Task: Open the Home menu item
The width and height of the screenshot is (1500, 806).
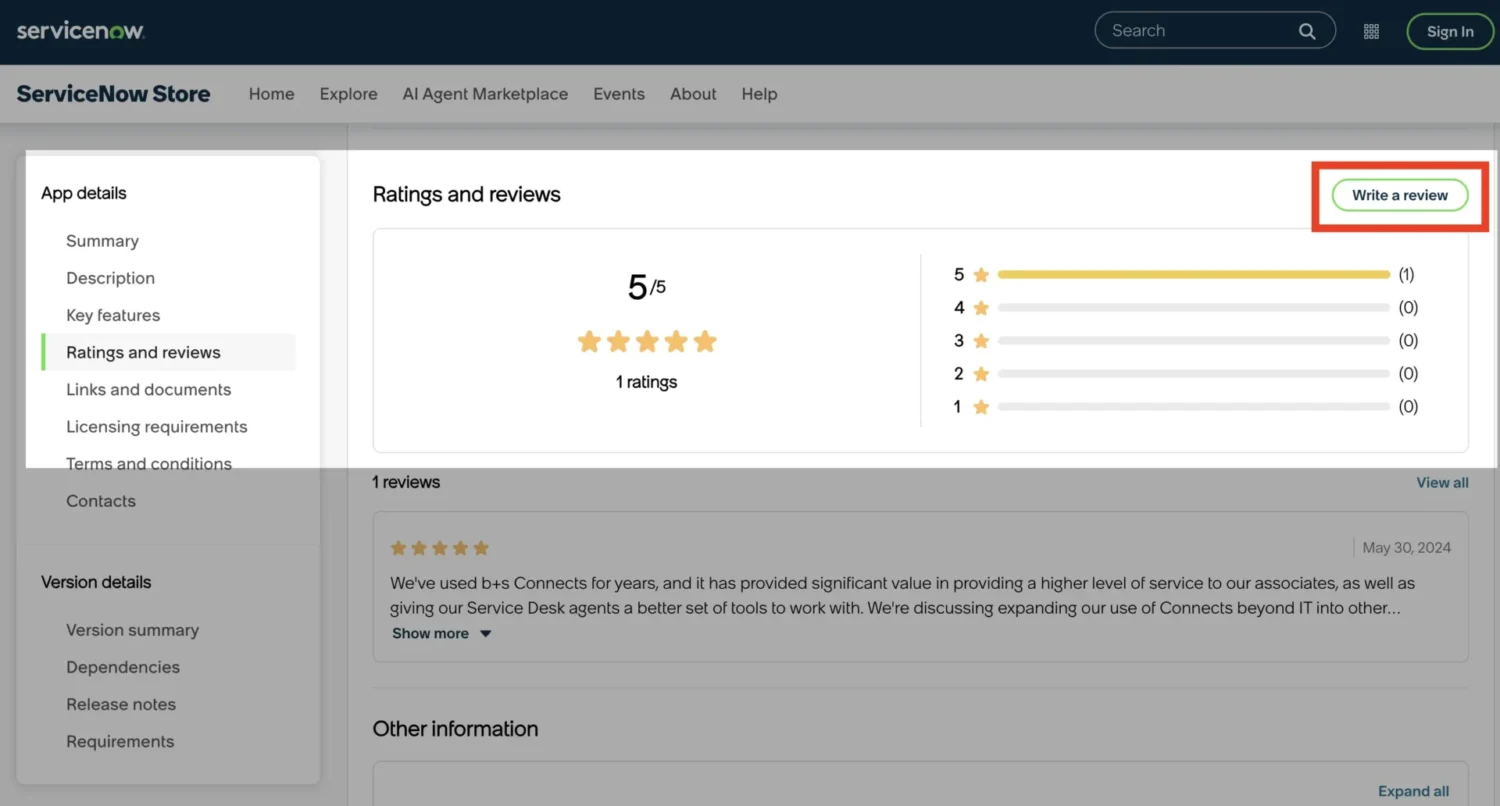Action: pyautogui.click(x=271, y=94)
